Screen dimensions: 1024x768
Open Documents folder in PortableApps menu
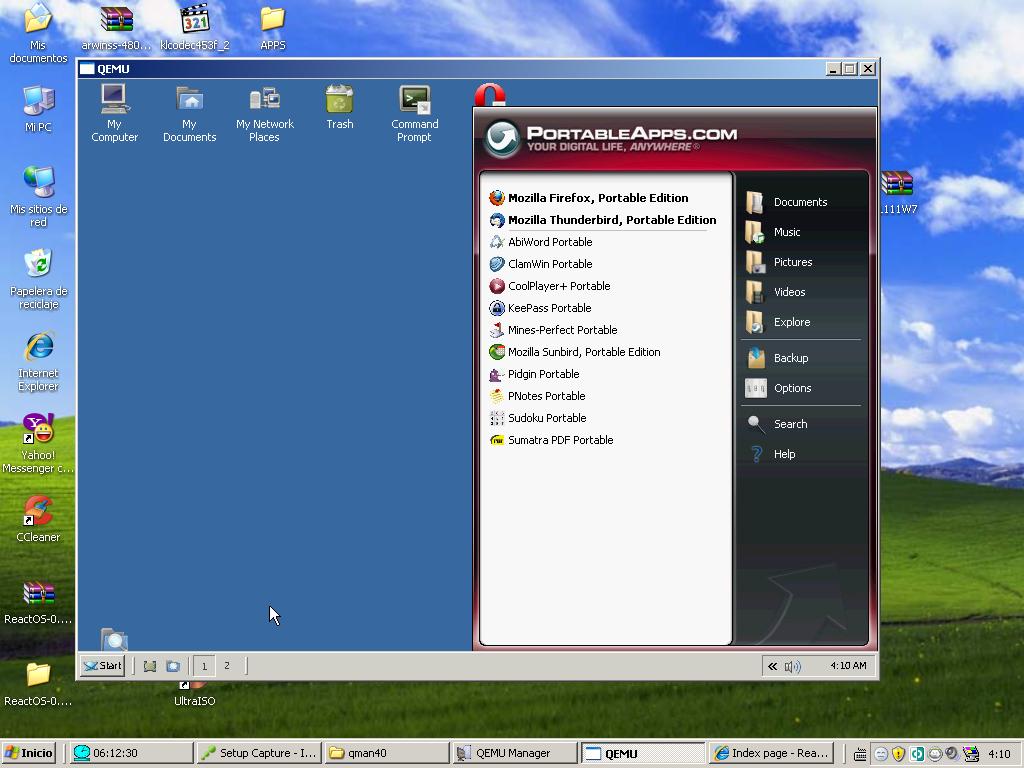click(x=799, y=202)
